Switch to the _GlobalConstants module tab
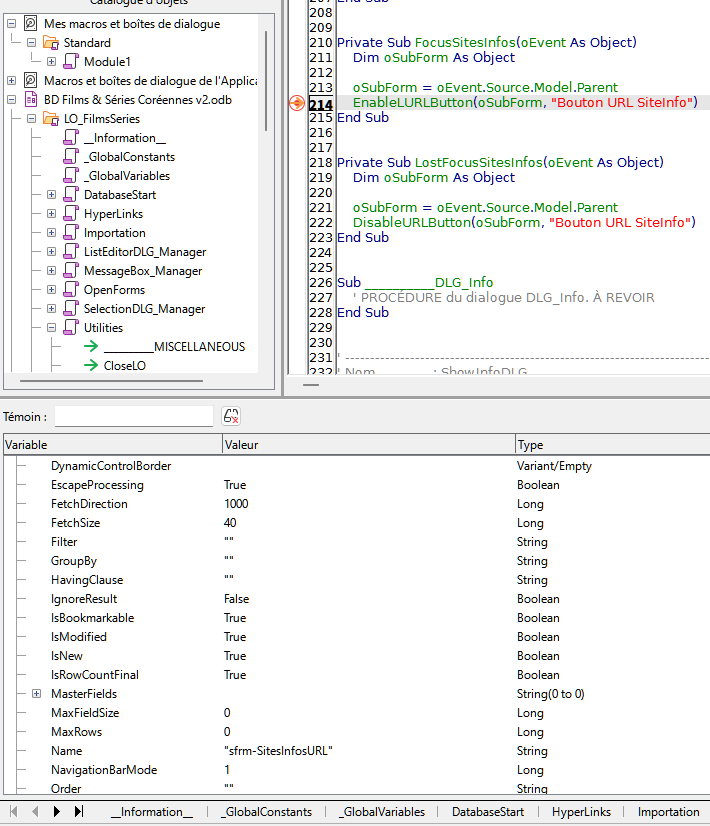Screen dimensions: 710x826 pyautogui.click(x=267, y=812)
